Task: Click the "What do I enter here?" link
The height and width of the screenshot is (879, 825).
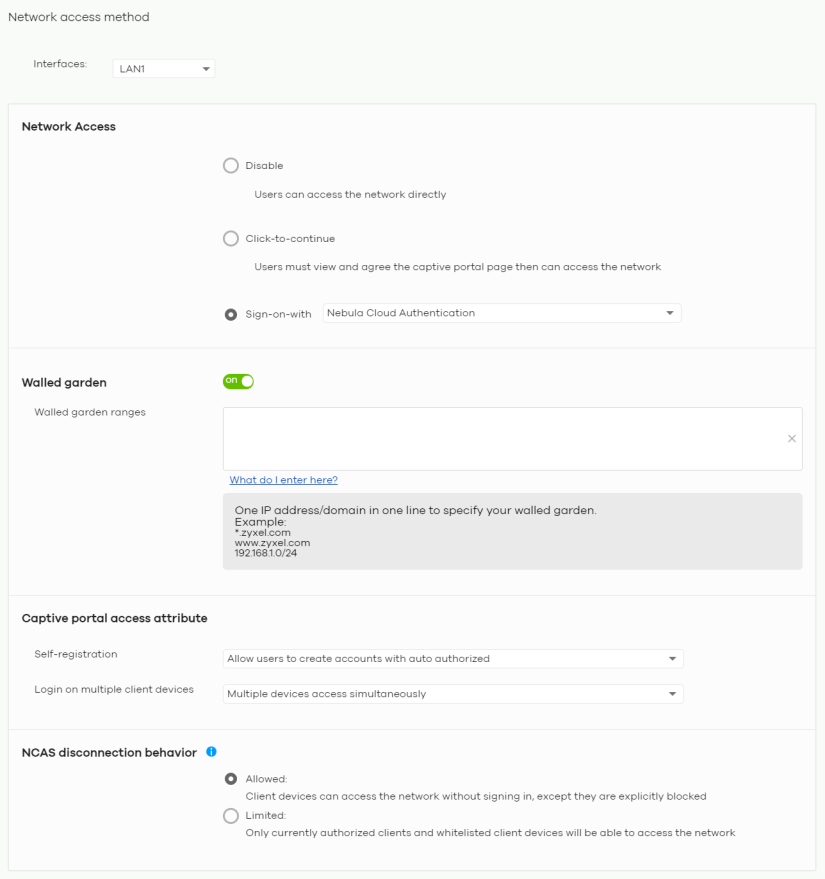Action: [x=283, y=480]
